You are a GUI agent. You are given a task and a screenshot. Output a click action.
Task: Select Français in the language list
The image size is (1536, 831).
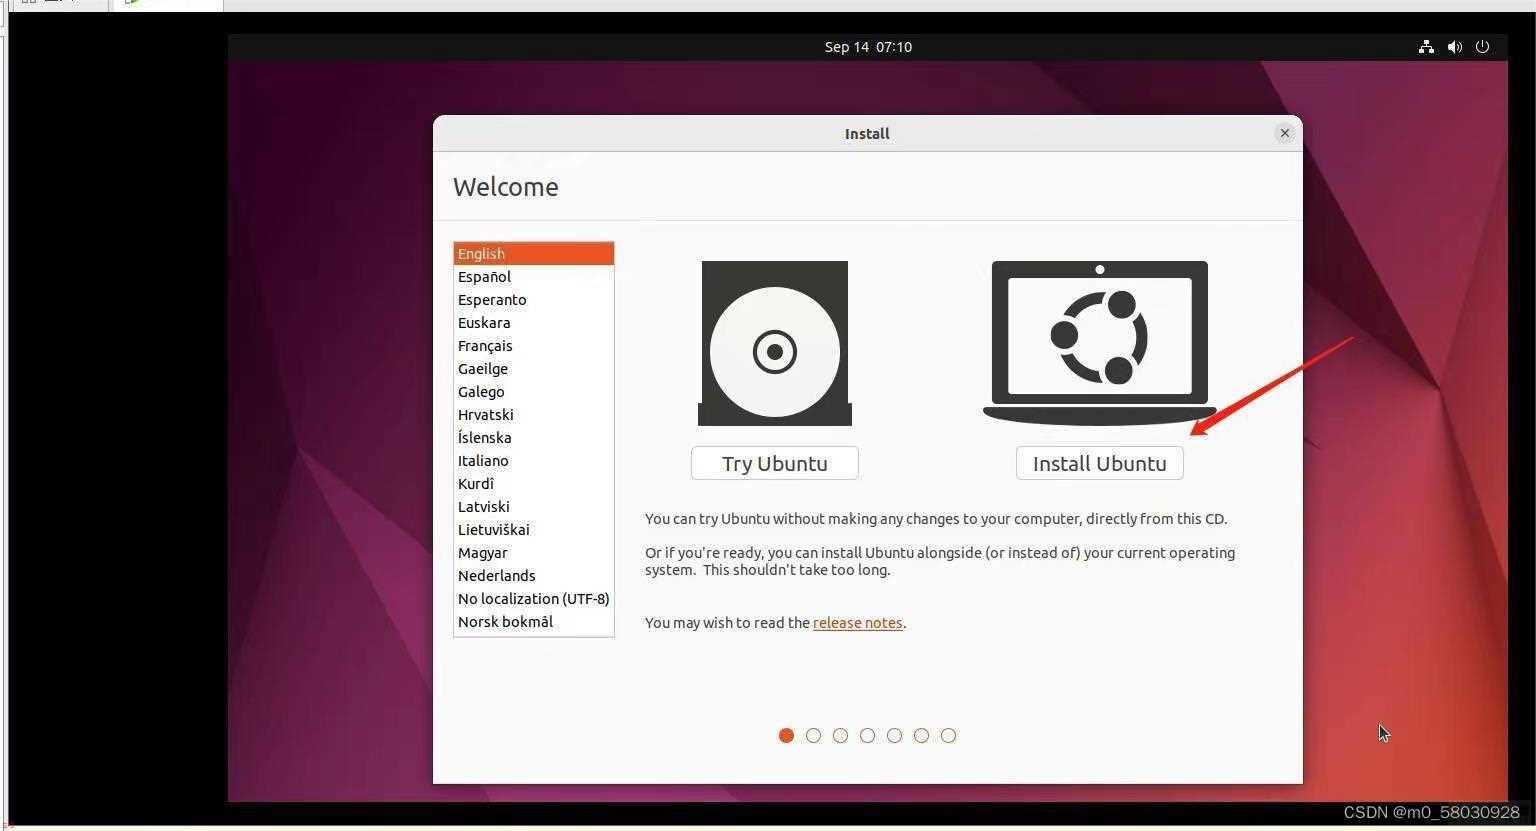[x=534, y=346]
